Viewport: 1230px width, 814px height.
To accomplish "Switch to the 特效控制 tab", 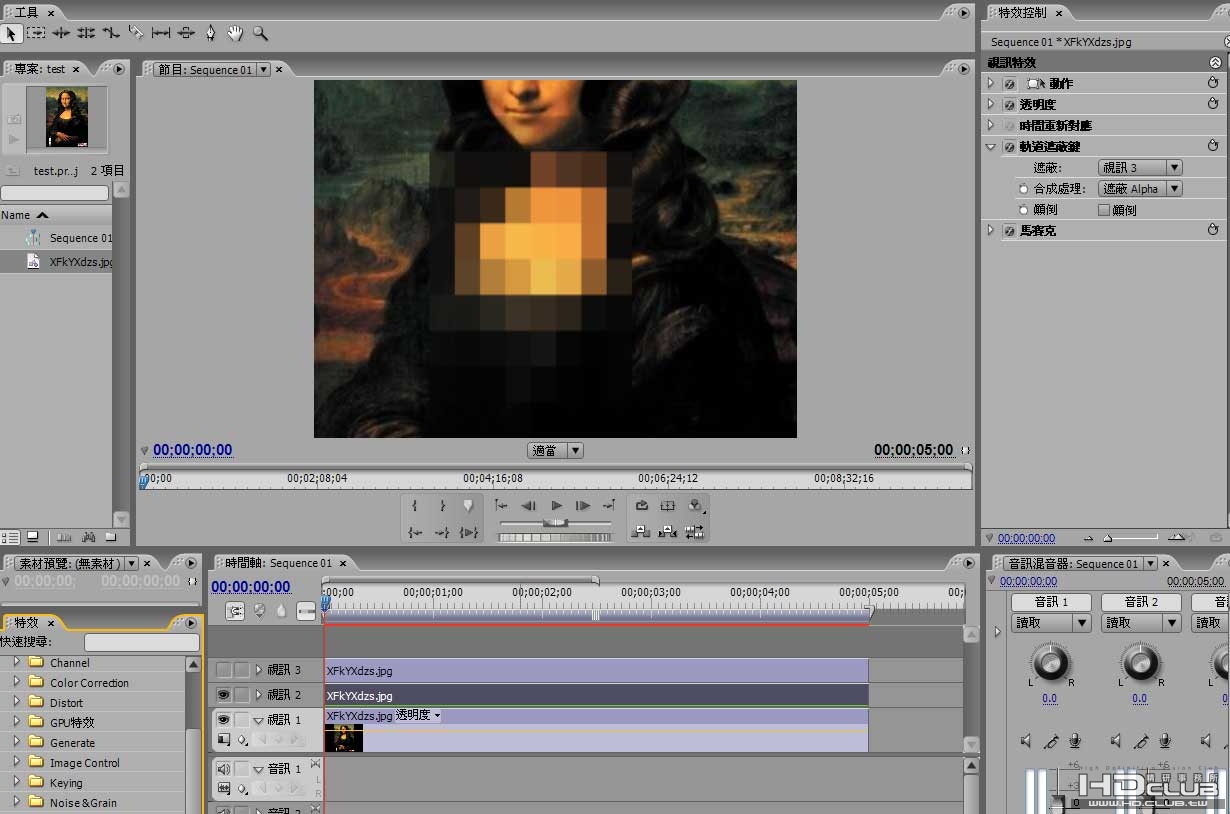I will (1022, 13).
